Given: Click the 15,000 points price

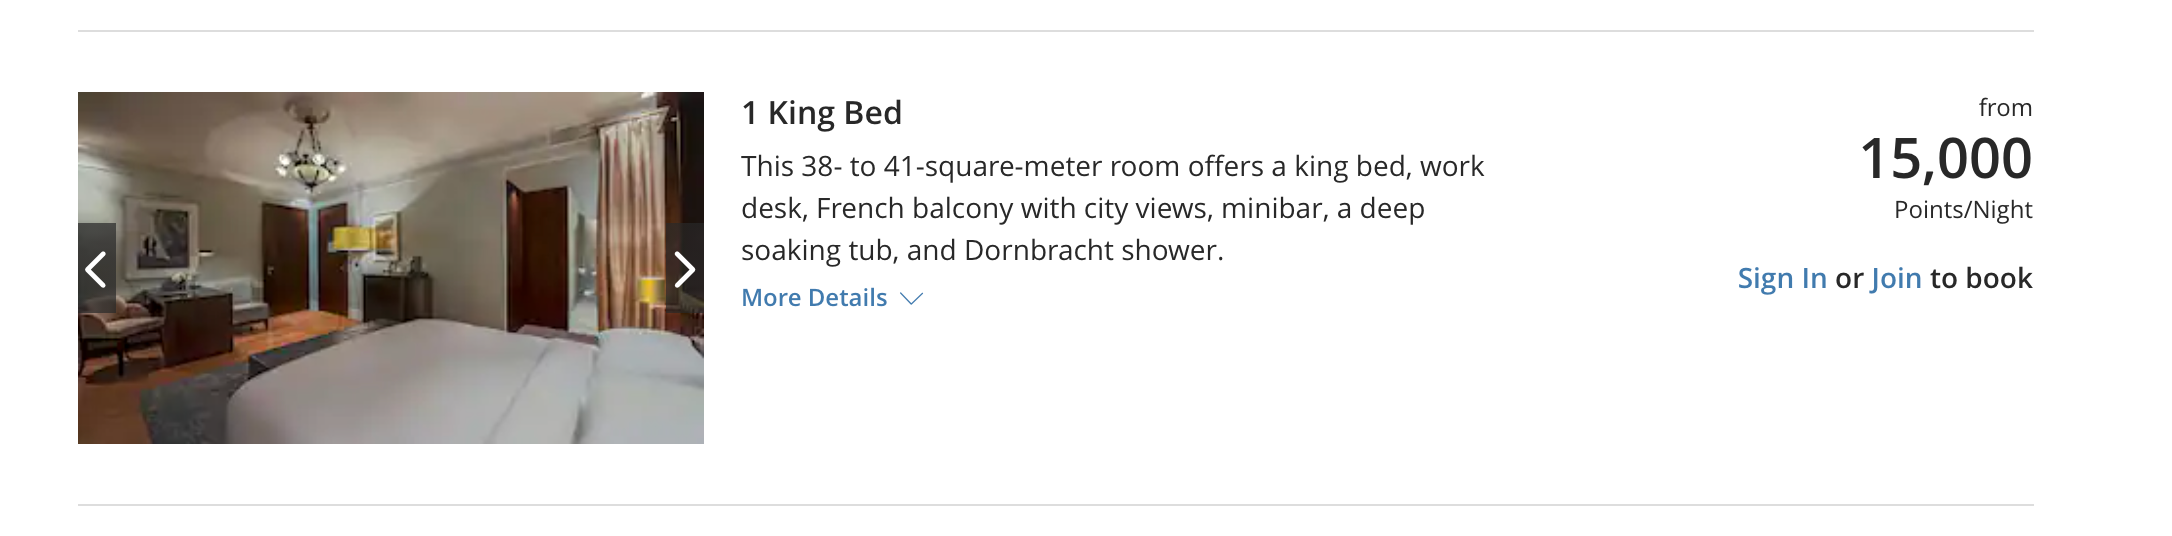Looking at the screenshot, I should pos(1945,159).
